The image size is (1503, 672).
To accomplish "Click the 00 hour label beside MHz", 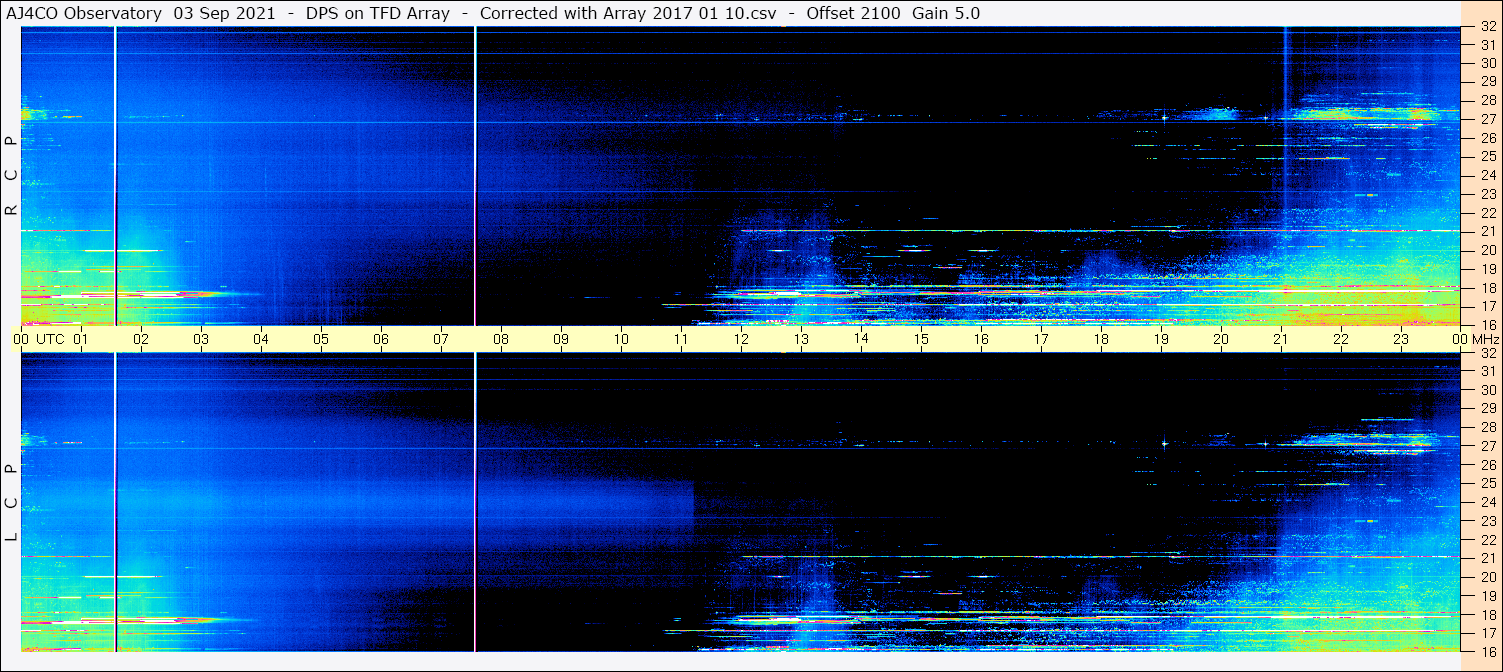I will pos(1459,339).
